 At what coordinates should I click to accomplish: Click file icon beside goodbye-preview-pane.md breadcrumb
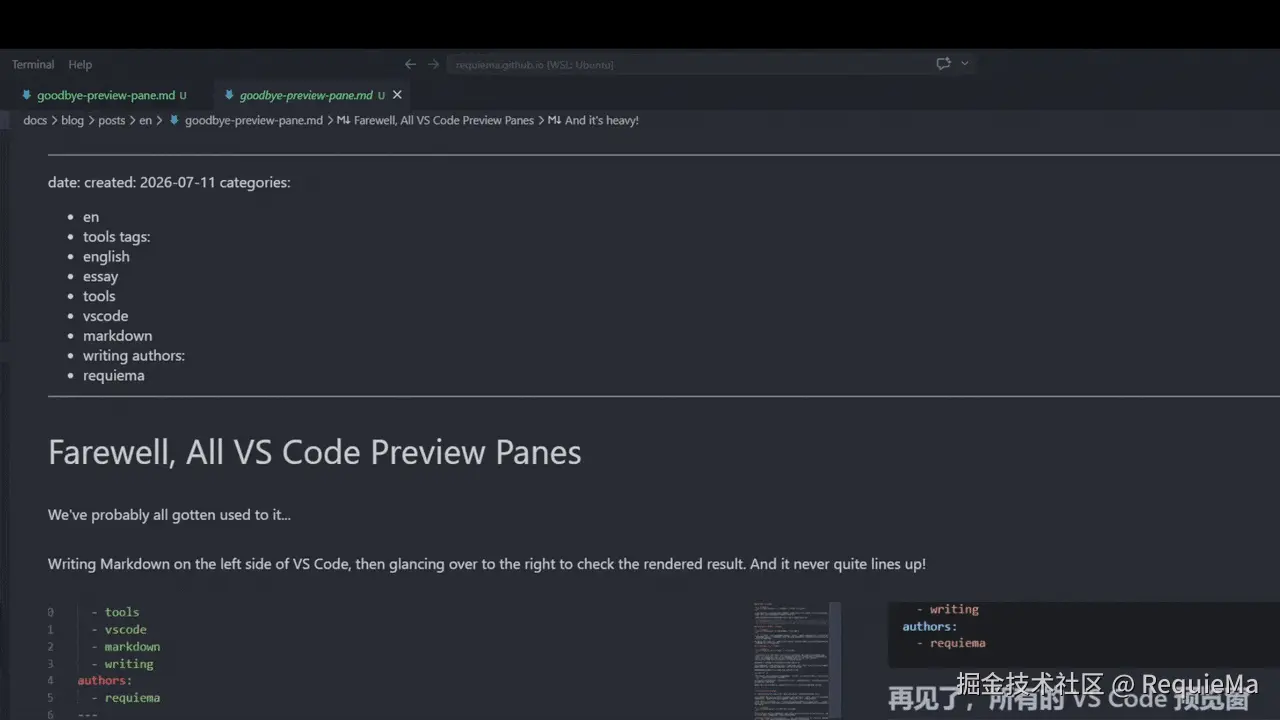coord(174,120)
